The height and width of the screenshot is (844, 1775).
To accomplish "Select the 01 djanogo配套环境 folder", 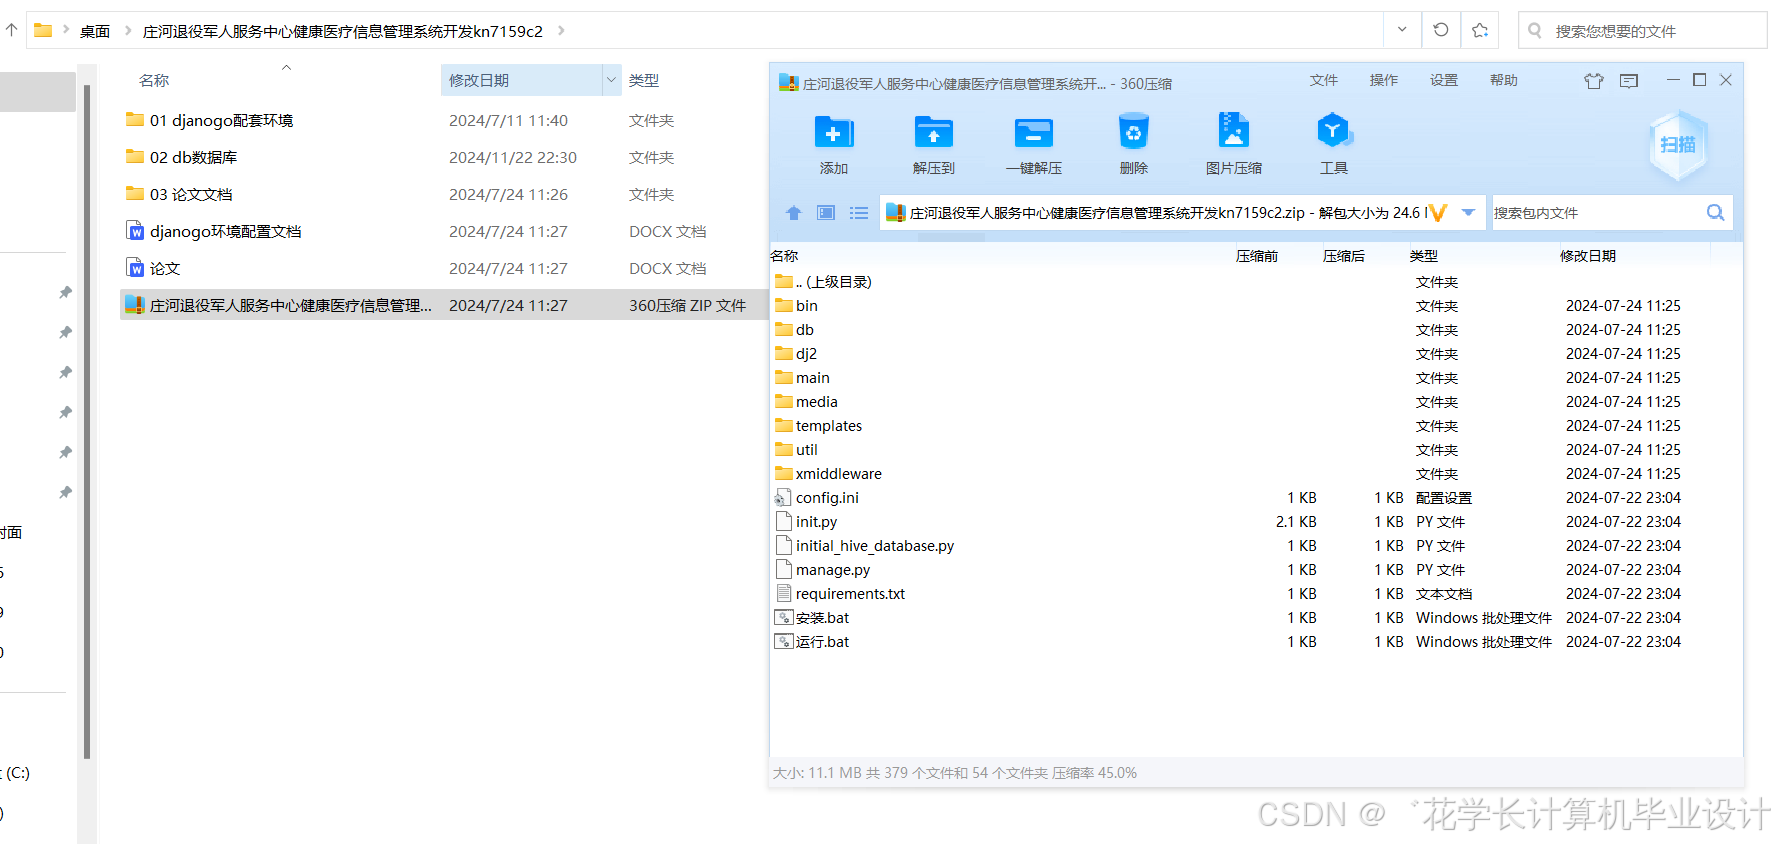I will [221, 120].
